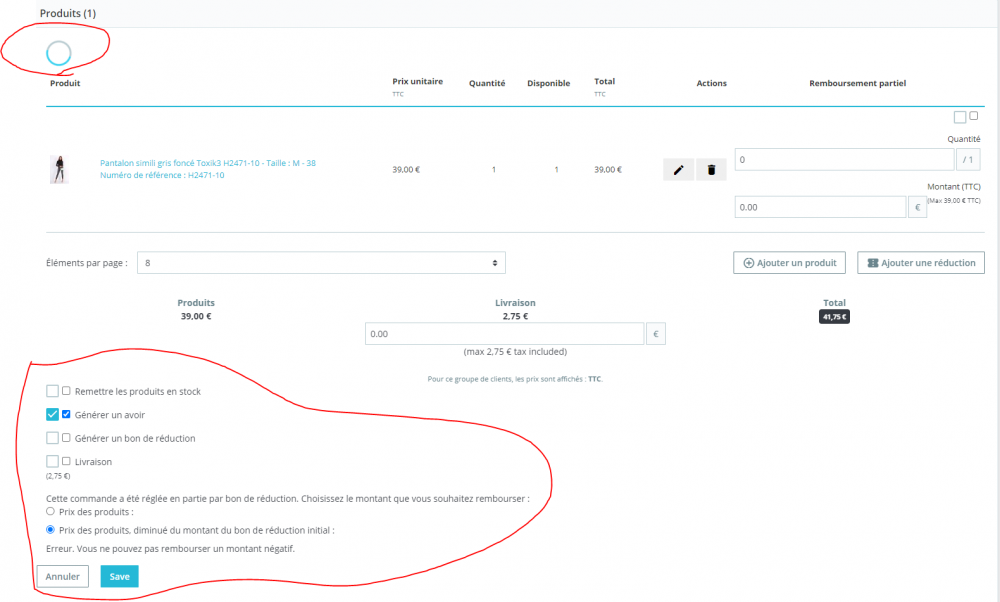Tick the partial refund checkbox near Quantité
This screenshot has width=1000, height=602.
point(960,117)
